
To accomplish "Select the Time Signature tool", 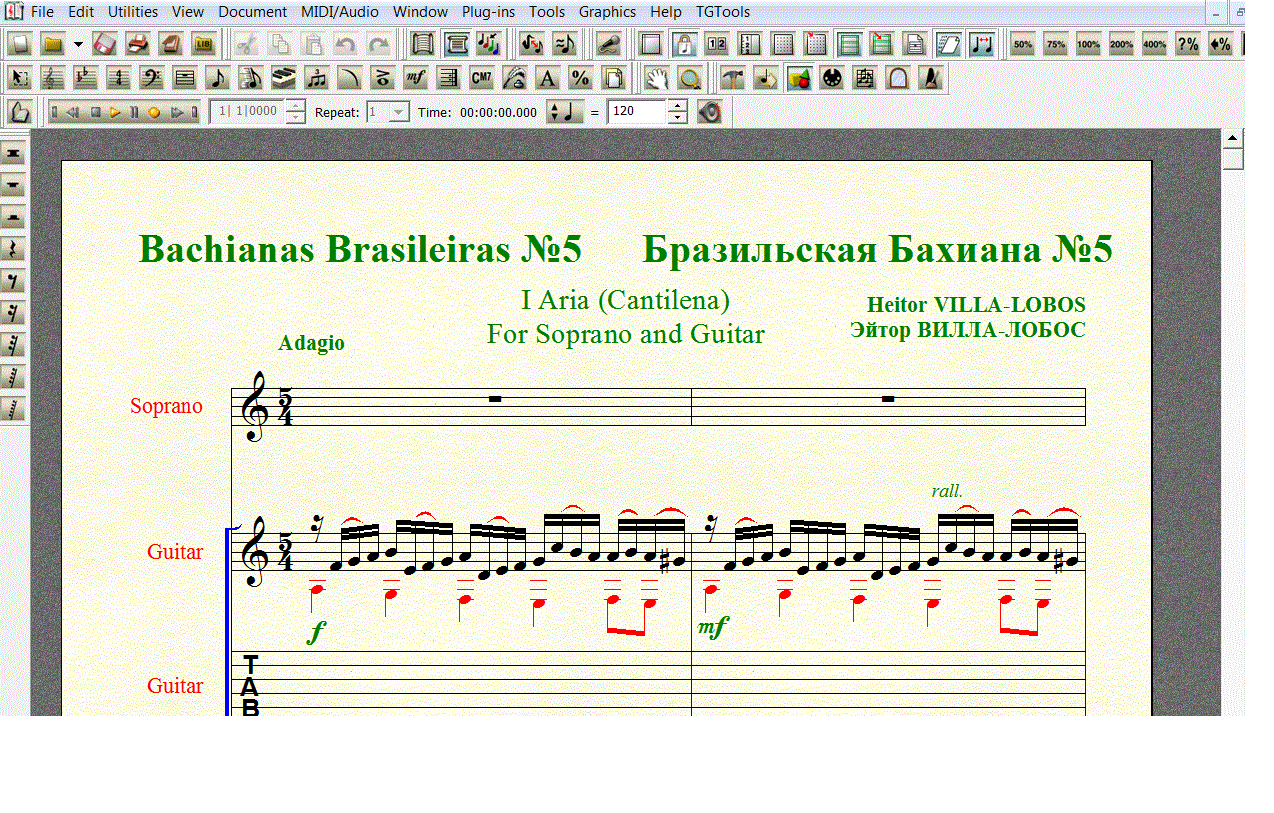I will [x=119, y=78].
